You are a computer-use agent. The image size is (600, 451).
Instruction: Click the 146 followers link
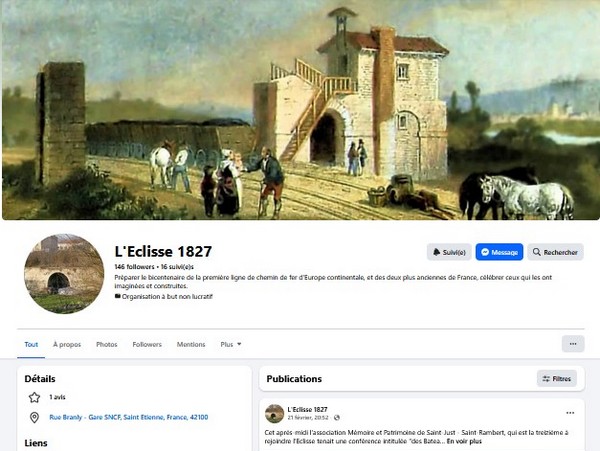[134, 267]
